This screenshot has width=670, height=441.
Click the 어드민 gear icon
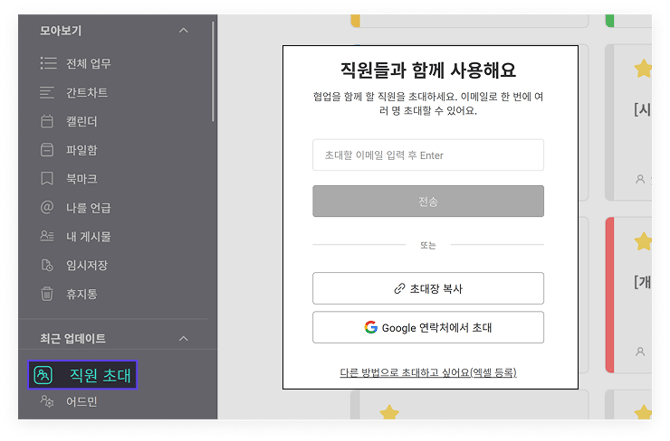point(46,402)
